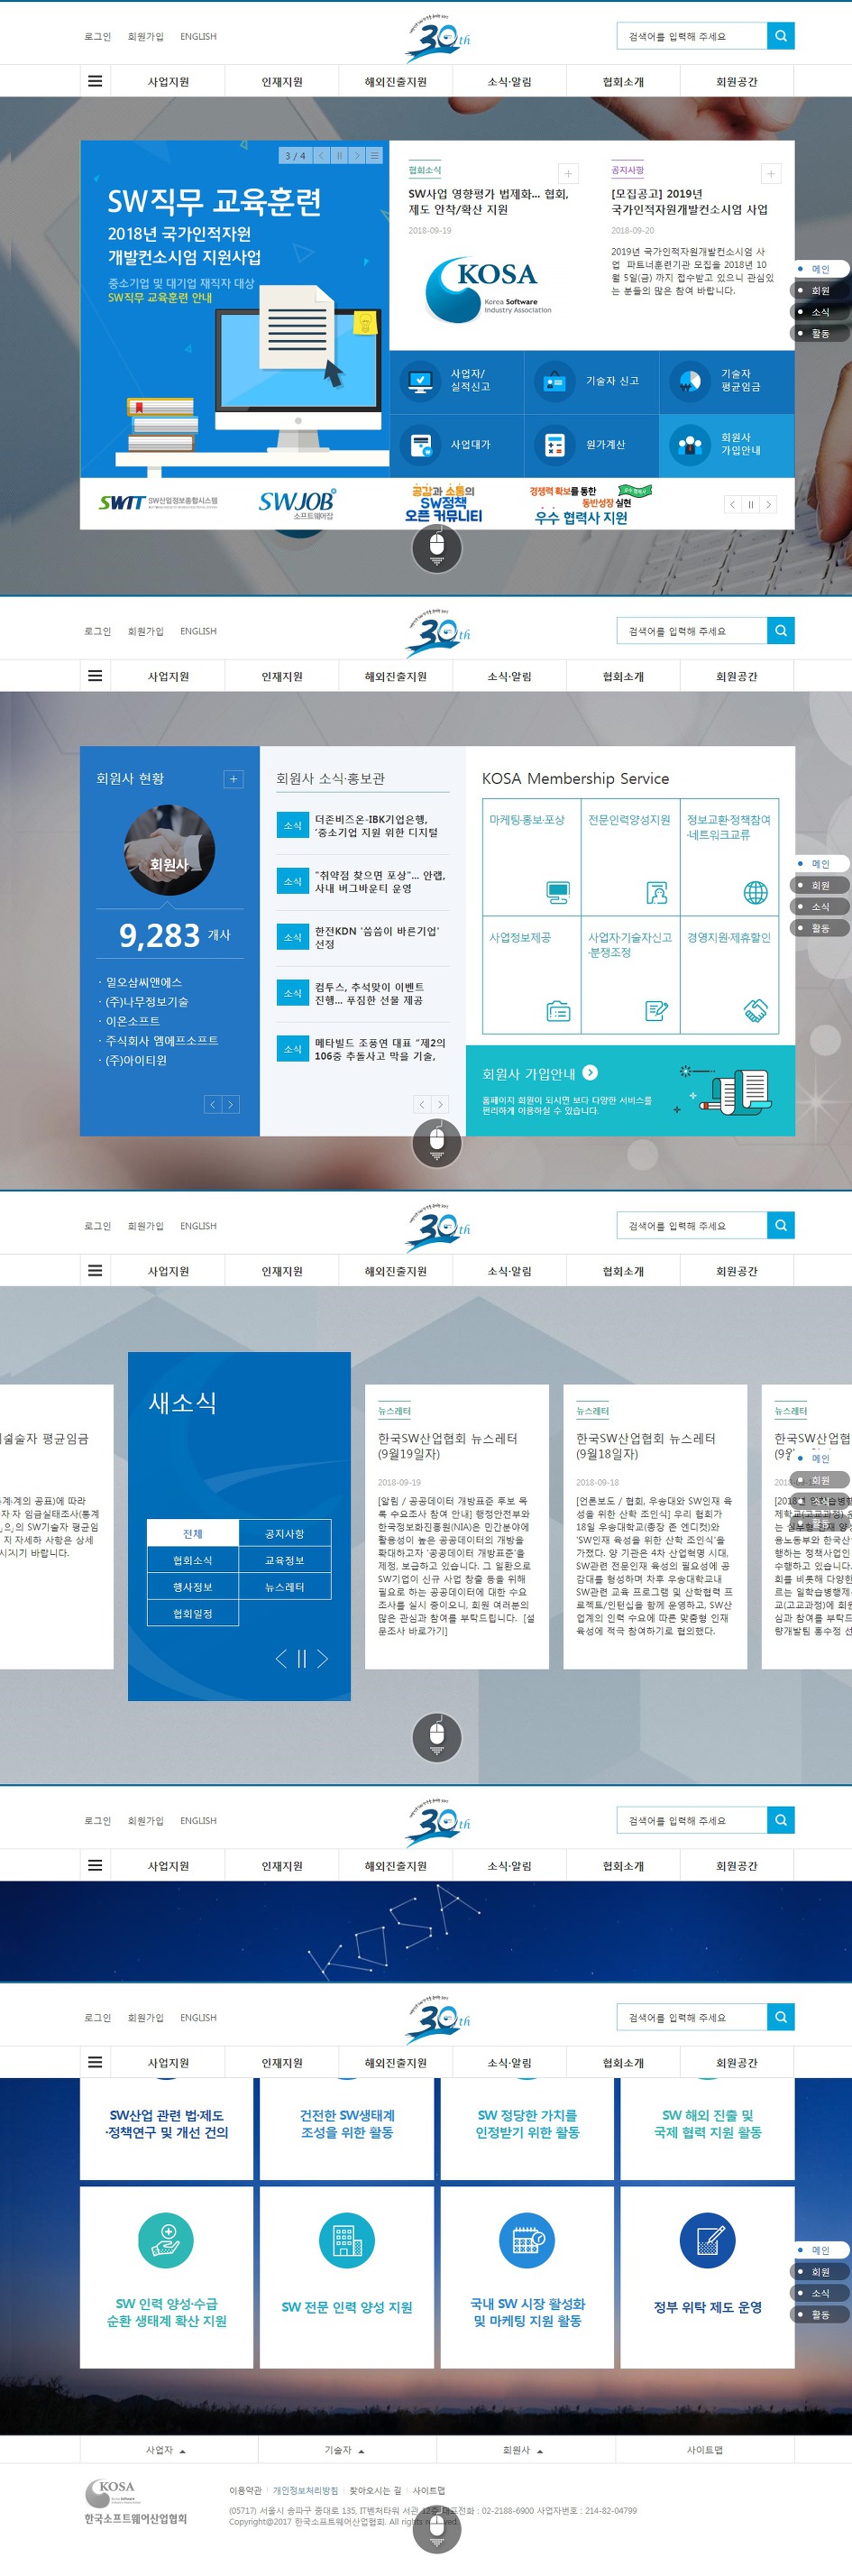Image resolution: width=852 pixels, height=2576 pixels.
Task: Open the 원가계산 calculator icon
Action: coord(554,445)
